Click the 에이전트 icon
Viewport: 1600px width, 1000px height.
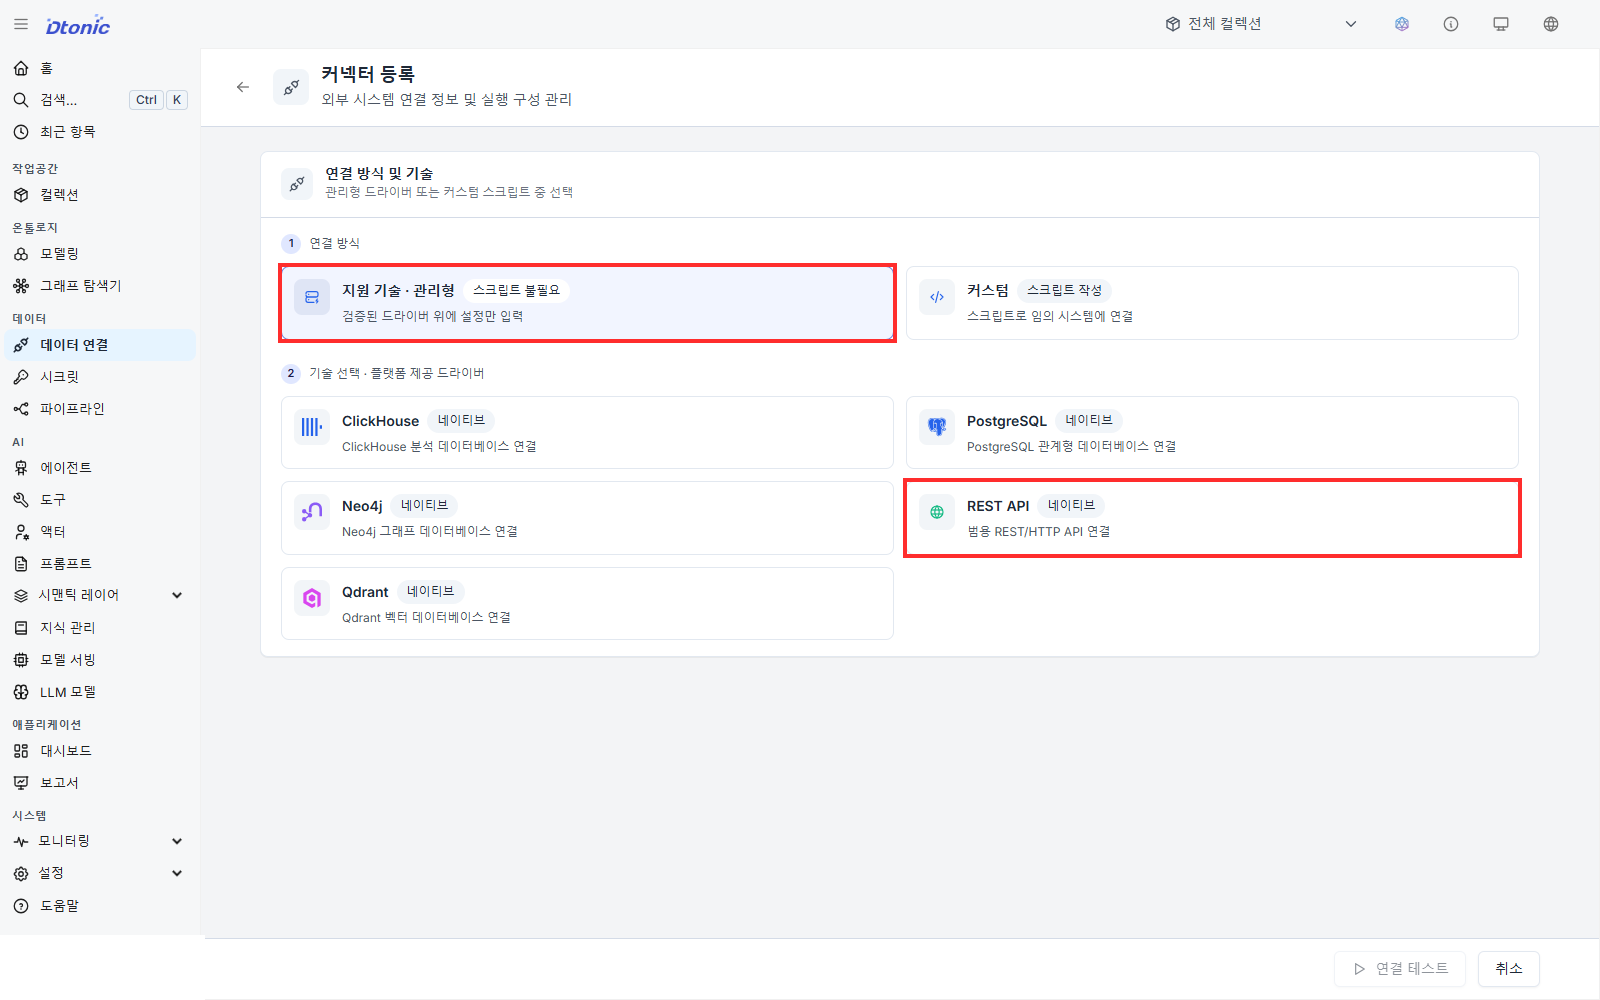point(21,468)
